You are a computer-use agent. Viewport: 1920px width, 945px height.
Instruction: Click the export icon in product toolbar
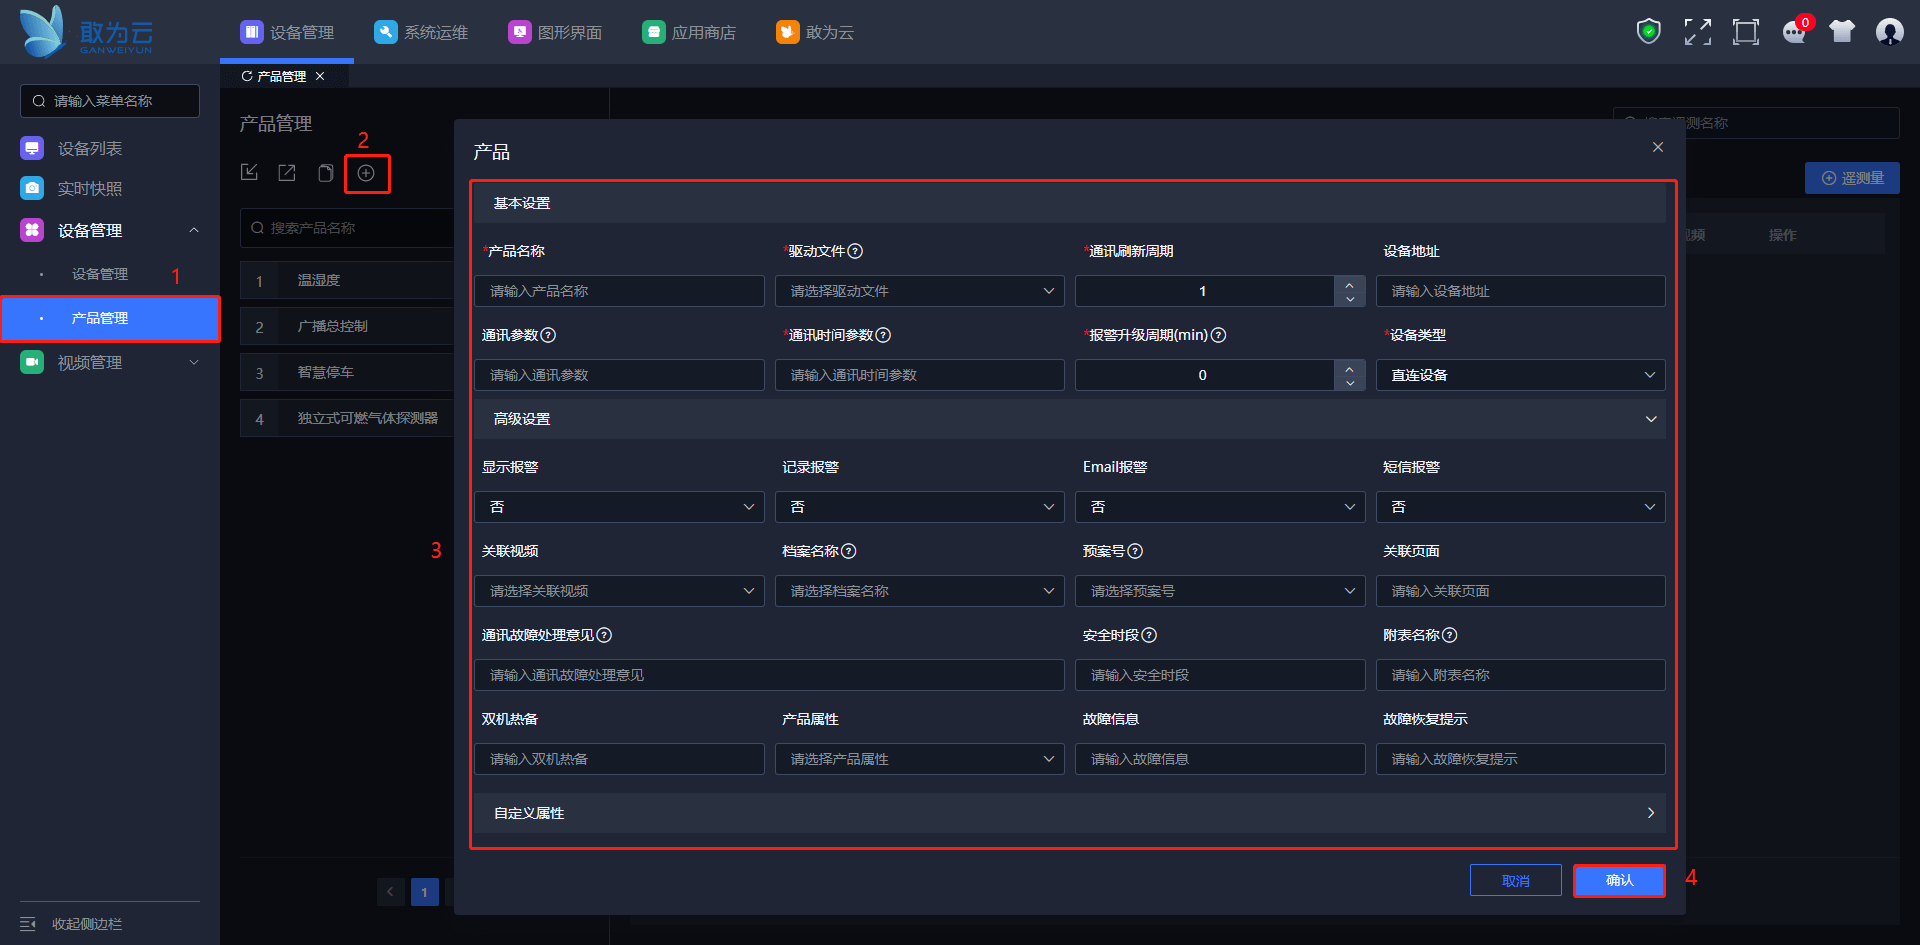coord(287,173)
